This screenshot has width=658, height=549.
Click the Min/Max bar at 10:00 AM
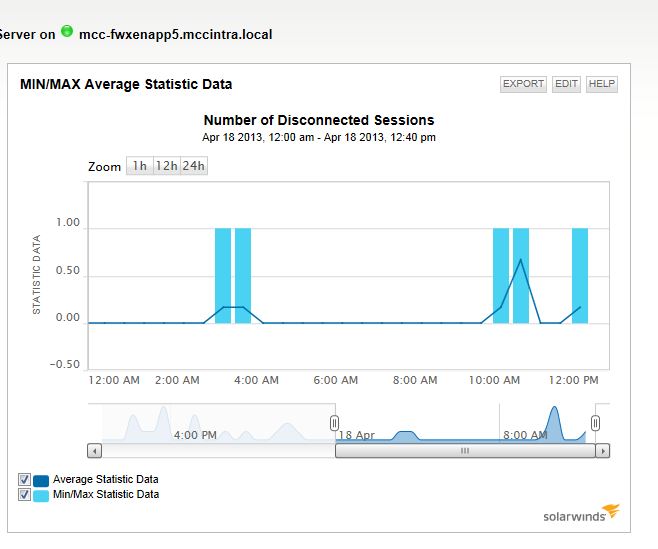501,276
